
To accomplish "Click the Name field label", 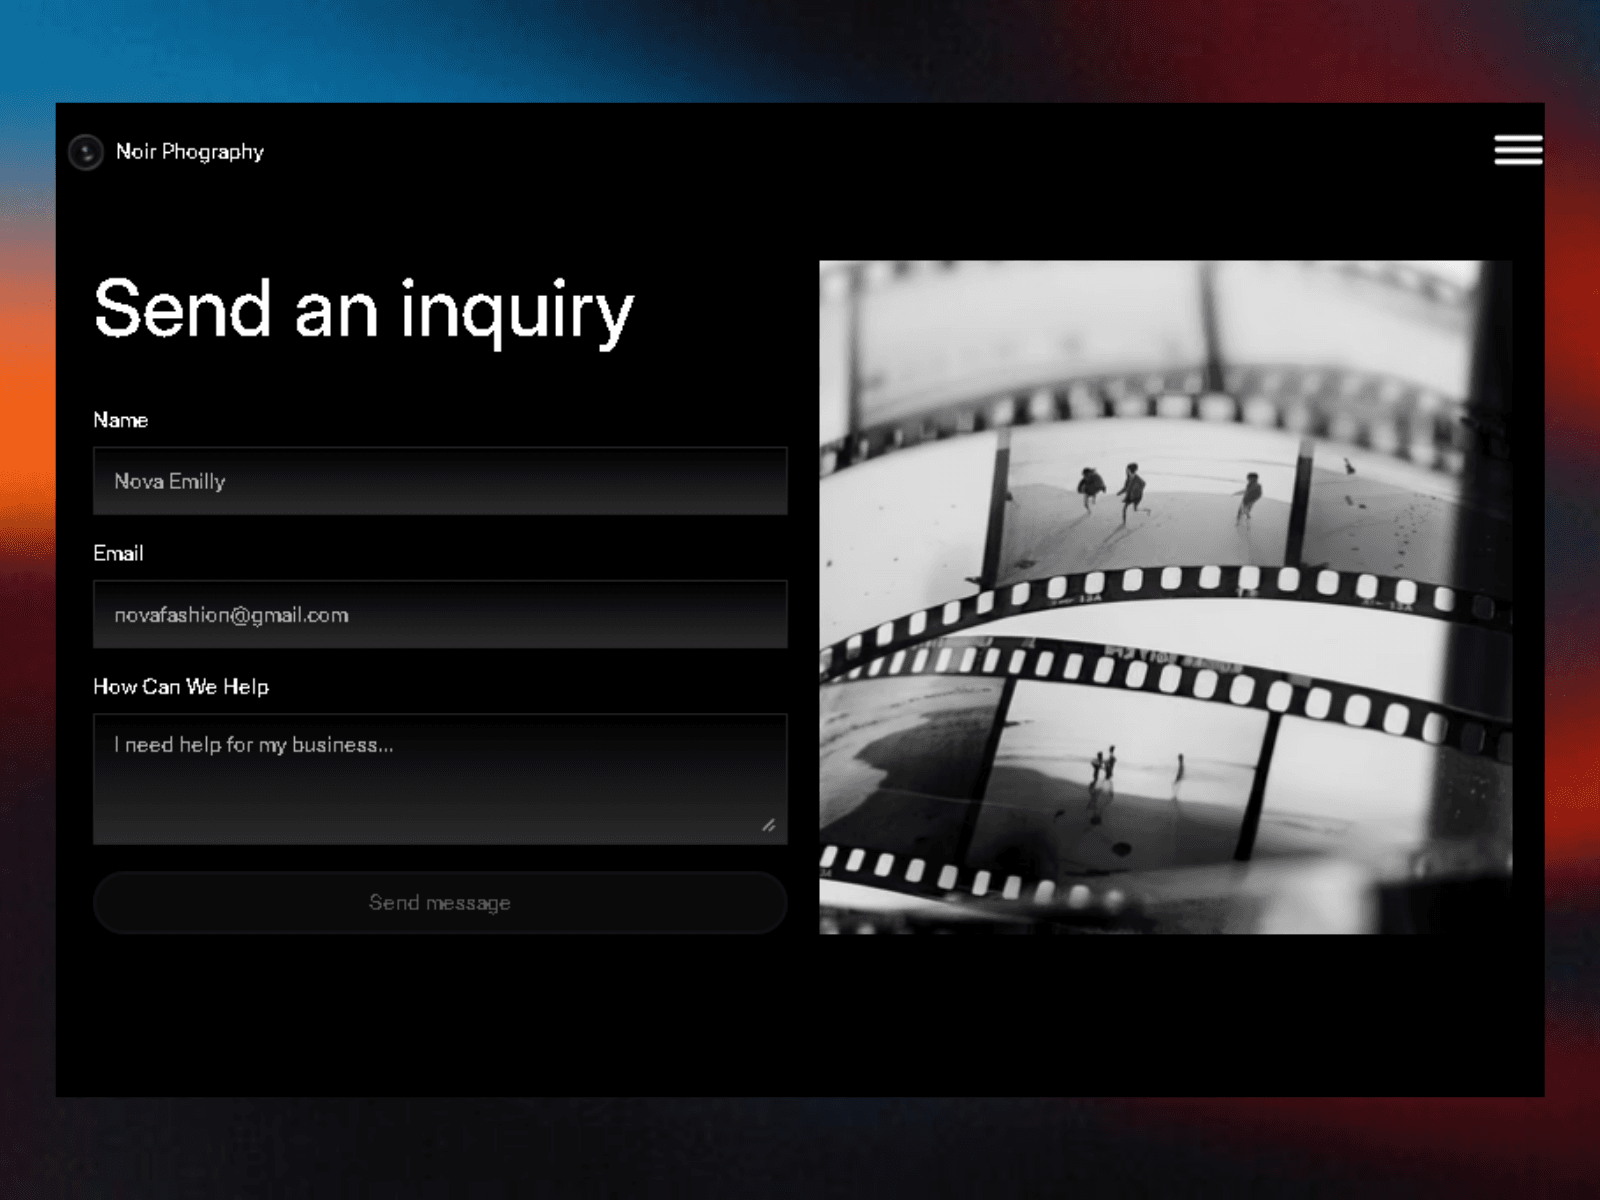I will (121, 420).
